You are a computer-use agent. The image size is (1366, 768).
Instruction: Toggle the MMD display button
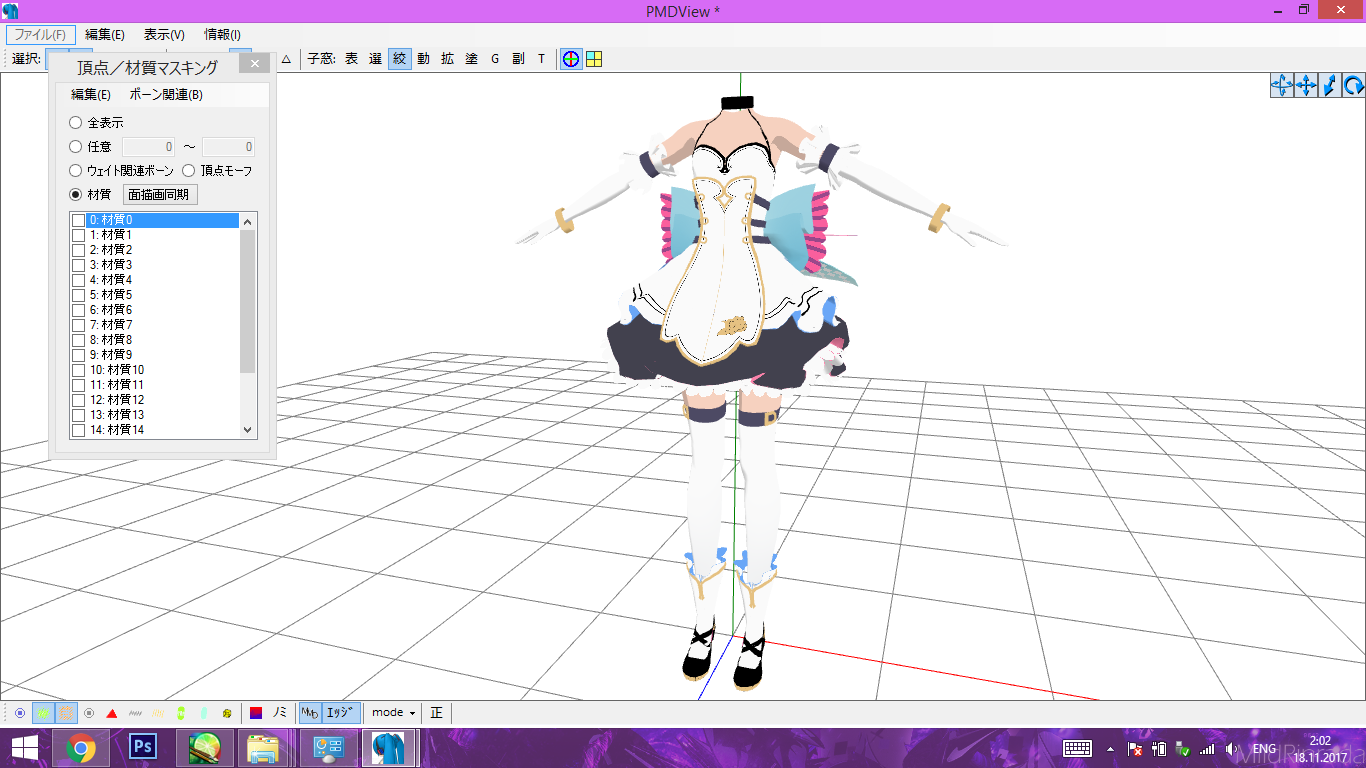(x=310, y=713)
